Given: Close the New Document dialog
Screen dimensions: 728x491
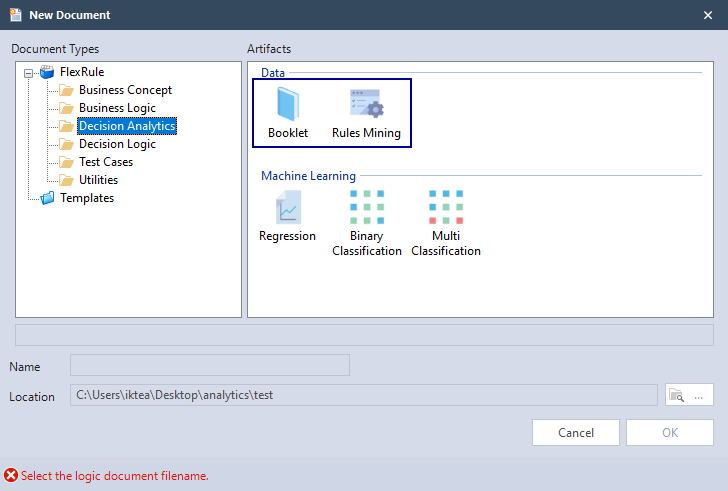Looking at the screenshot, I should (x=708, y=15).
